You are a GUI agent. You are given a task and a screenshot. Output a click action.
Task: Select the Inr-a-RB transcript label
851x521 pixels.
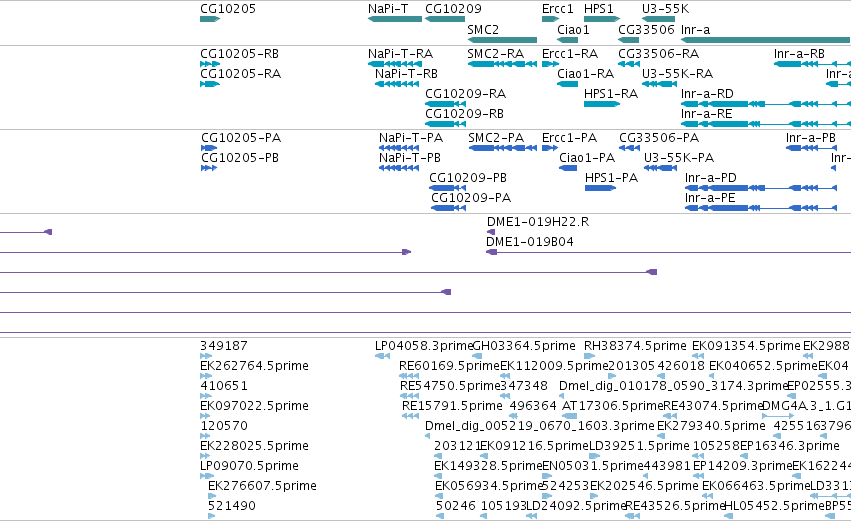[799, 54]
